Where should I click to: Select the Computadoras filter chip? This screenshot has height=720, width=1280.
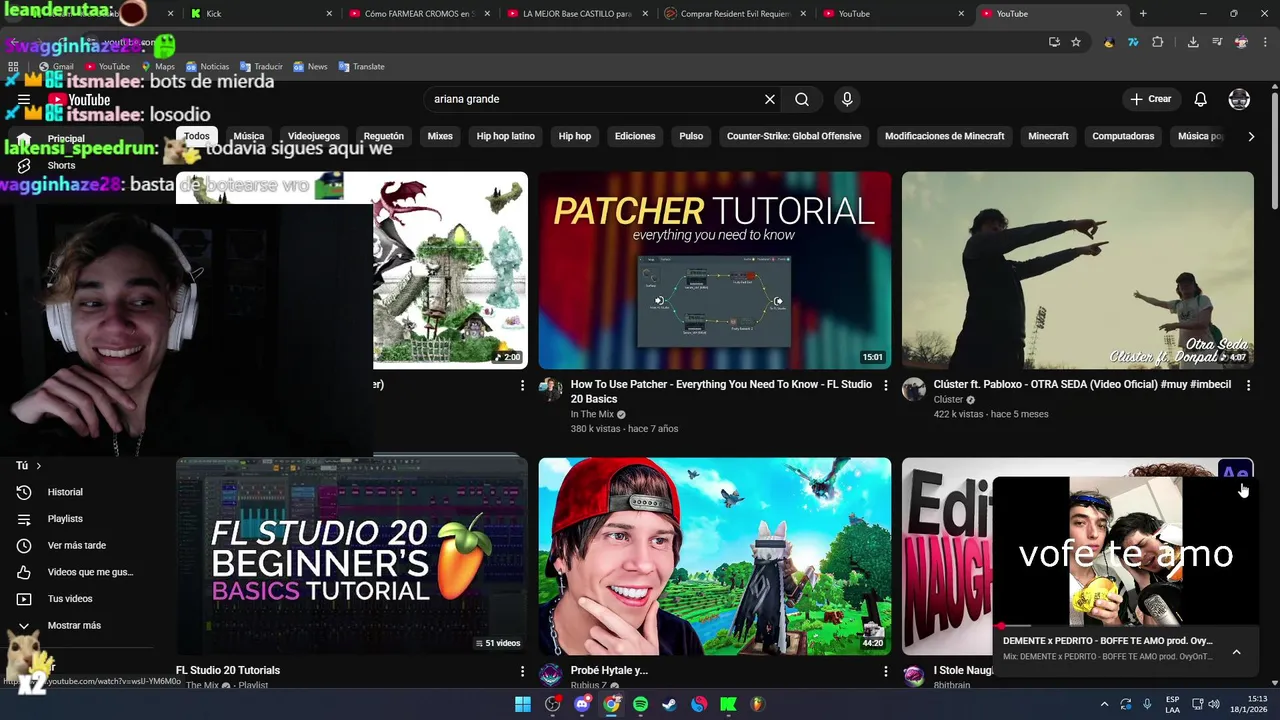(x=1123, y=136)
